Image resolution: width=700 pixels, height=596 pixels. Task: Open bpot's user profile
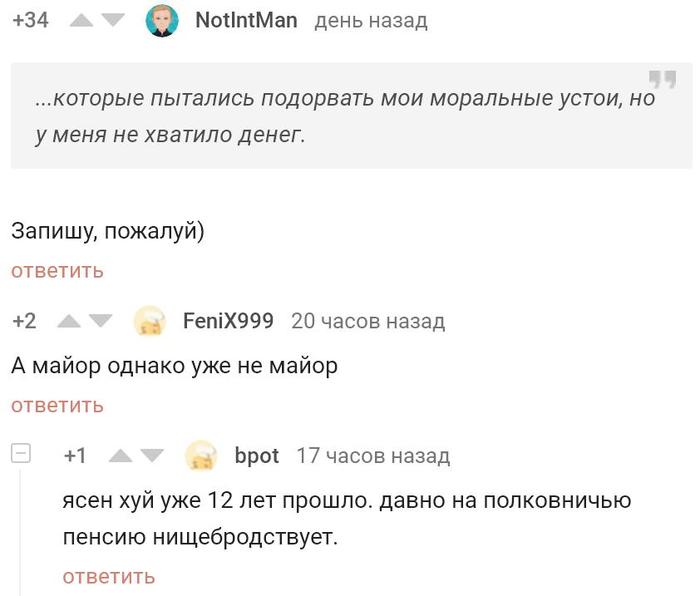(x=256, y=456)
